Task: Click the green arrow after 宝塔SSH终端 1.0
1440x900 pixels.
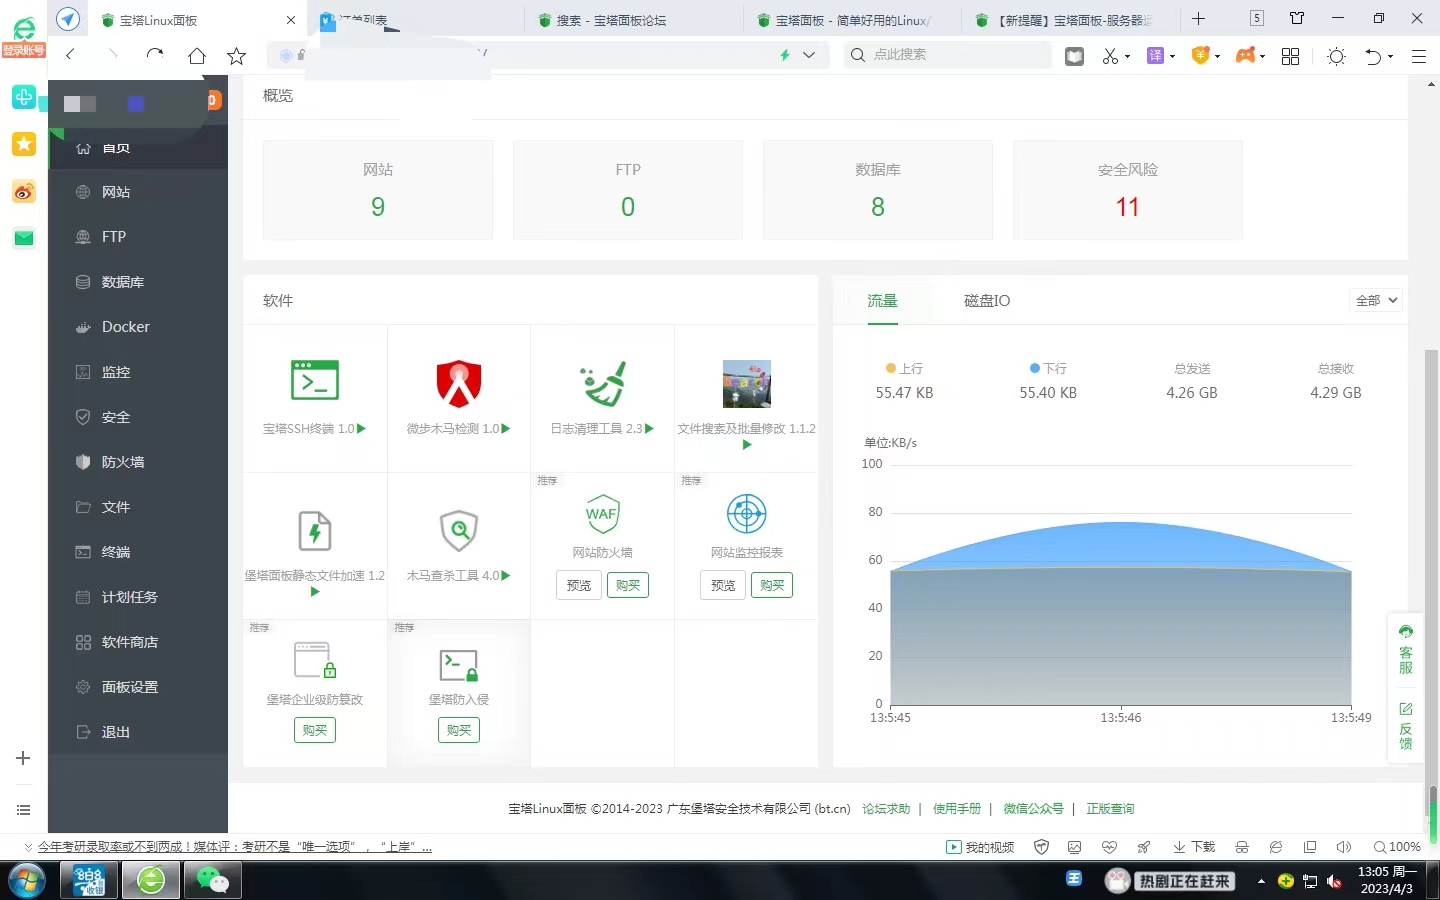Action: click(x=361, y=428)
